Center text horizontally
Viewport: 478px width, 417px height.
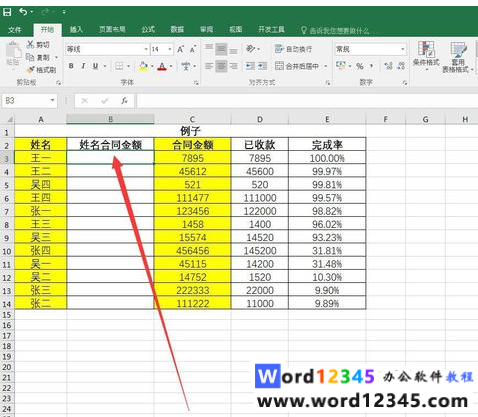pyautogui.click(x=221, y=66)
